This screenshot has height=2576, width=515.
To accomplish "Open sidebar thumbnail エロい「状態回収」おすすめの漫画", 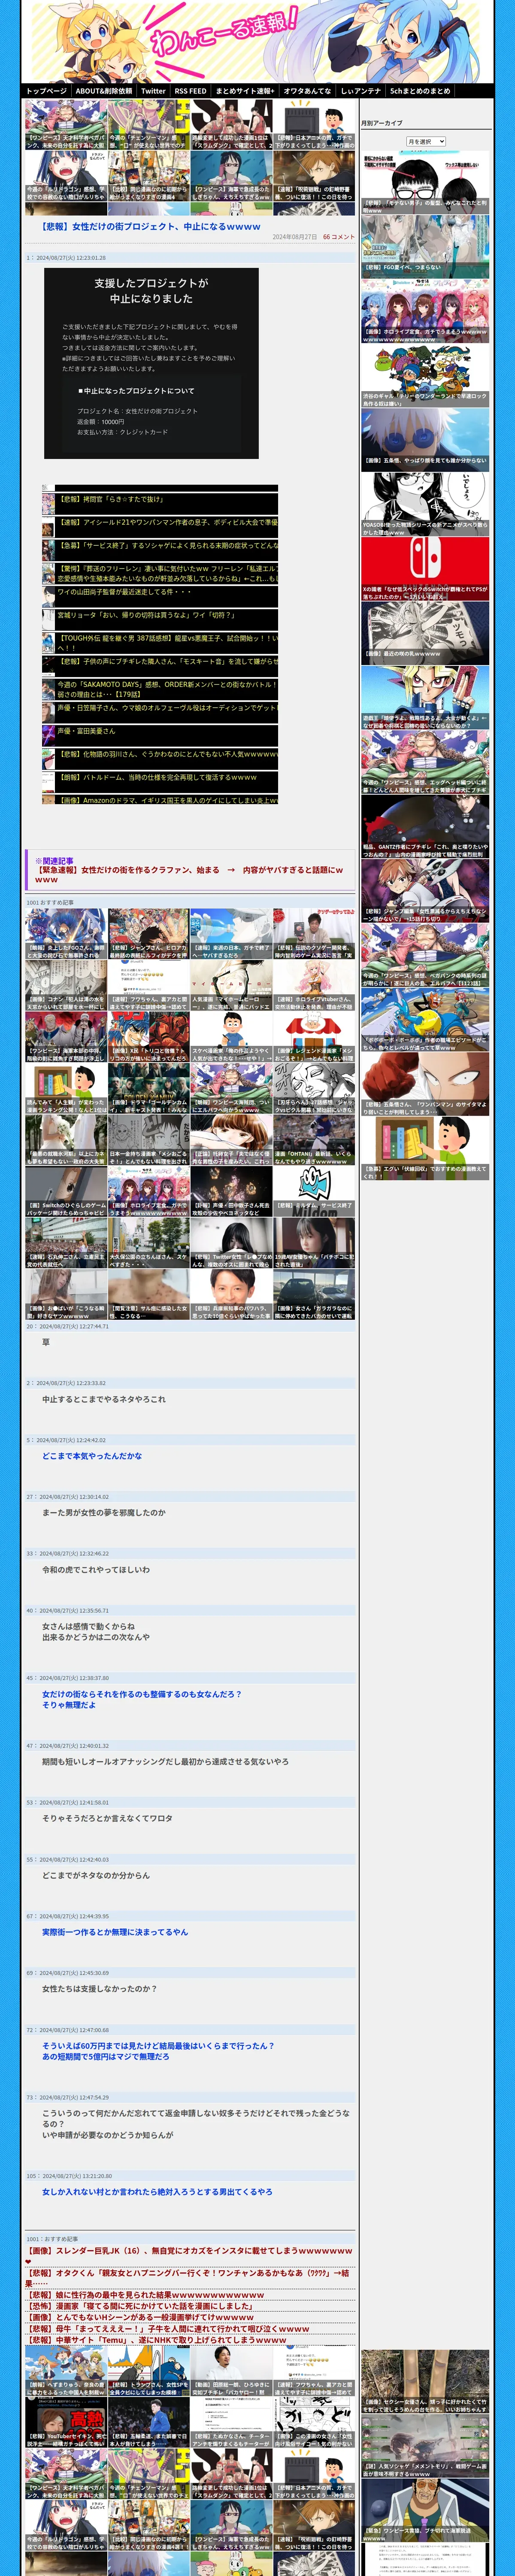I will pyautogui.click(x=425, y=1148).
